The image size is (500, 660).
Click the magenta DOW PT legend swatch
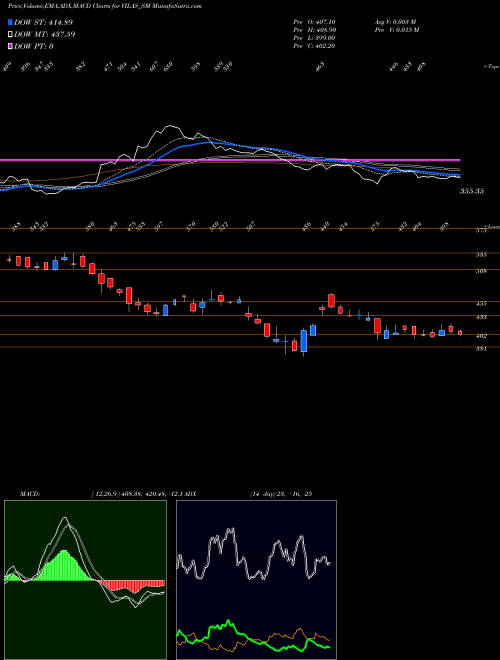tap(10, 46)
